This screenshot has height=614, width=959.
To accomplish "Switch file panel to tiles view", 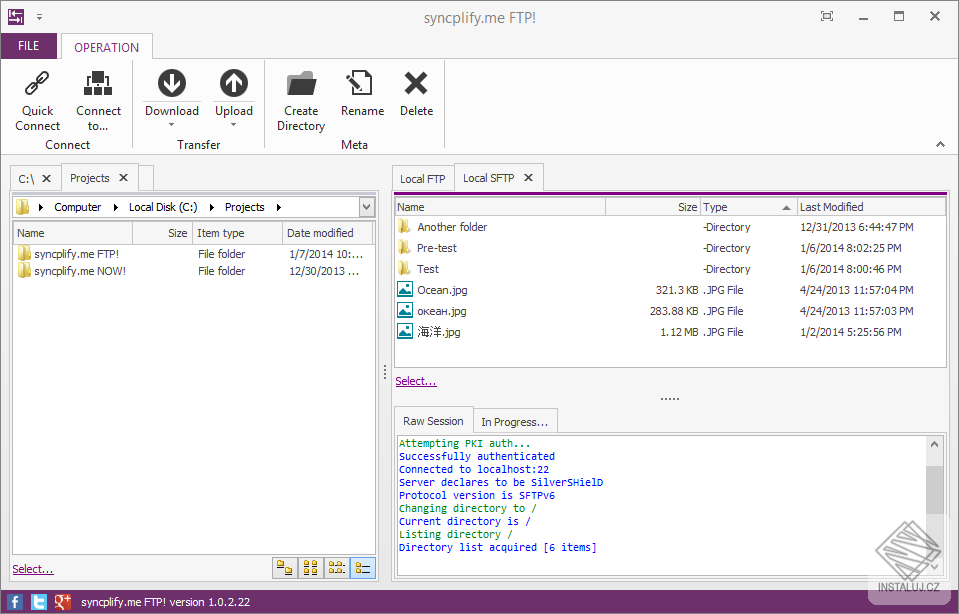I will point(284,567).
